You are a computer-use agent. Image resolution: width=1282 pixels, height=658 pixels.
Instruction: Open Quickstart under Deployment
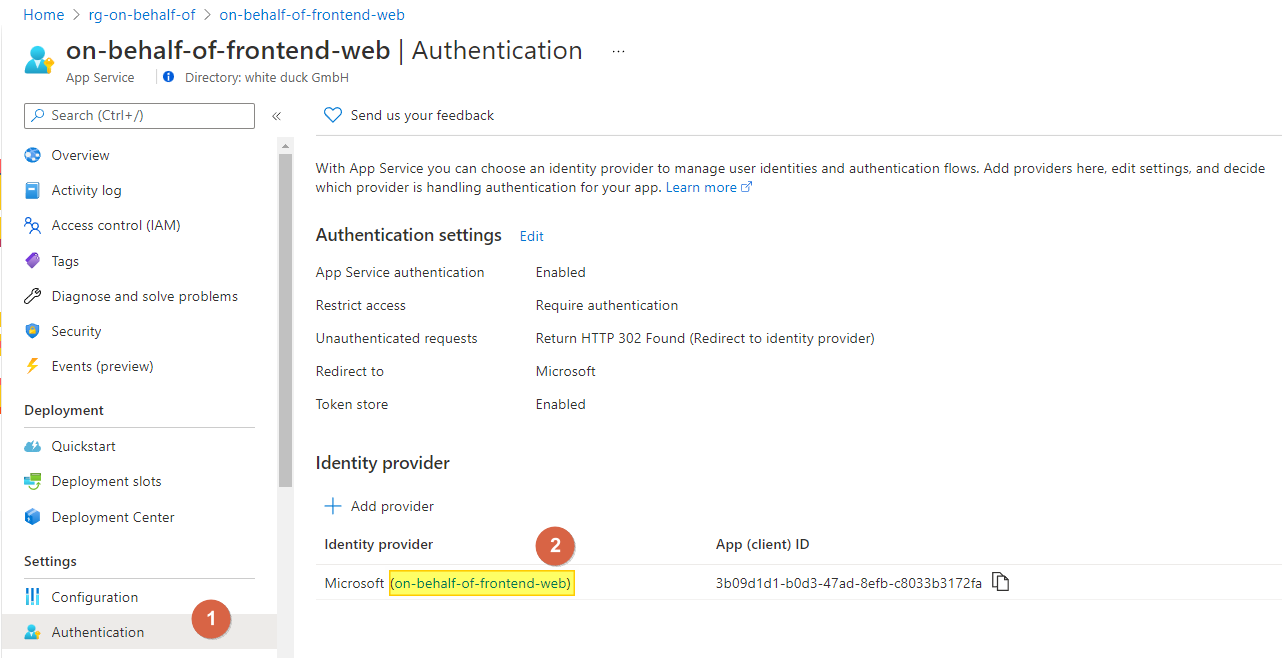pyautogui.click(x=84, y=446)
